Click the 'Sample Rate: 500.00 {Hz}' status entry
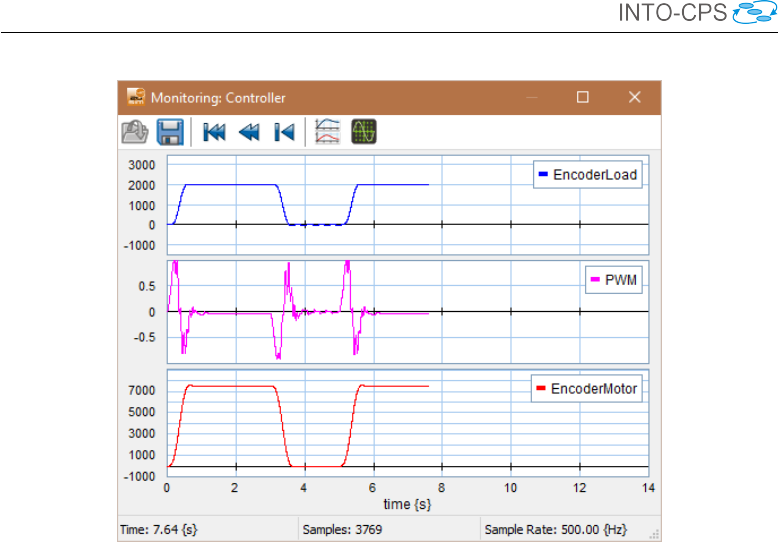Image resolution: width=778 pixels, height=542 pixels. point(556,530)
